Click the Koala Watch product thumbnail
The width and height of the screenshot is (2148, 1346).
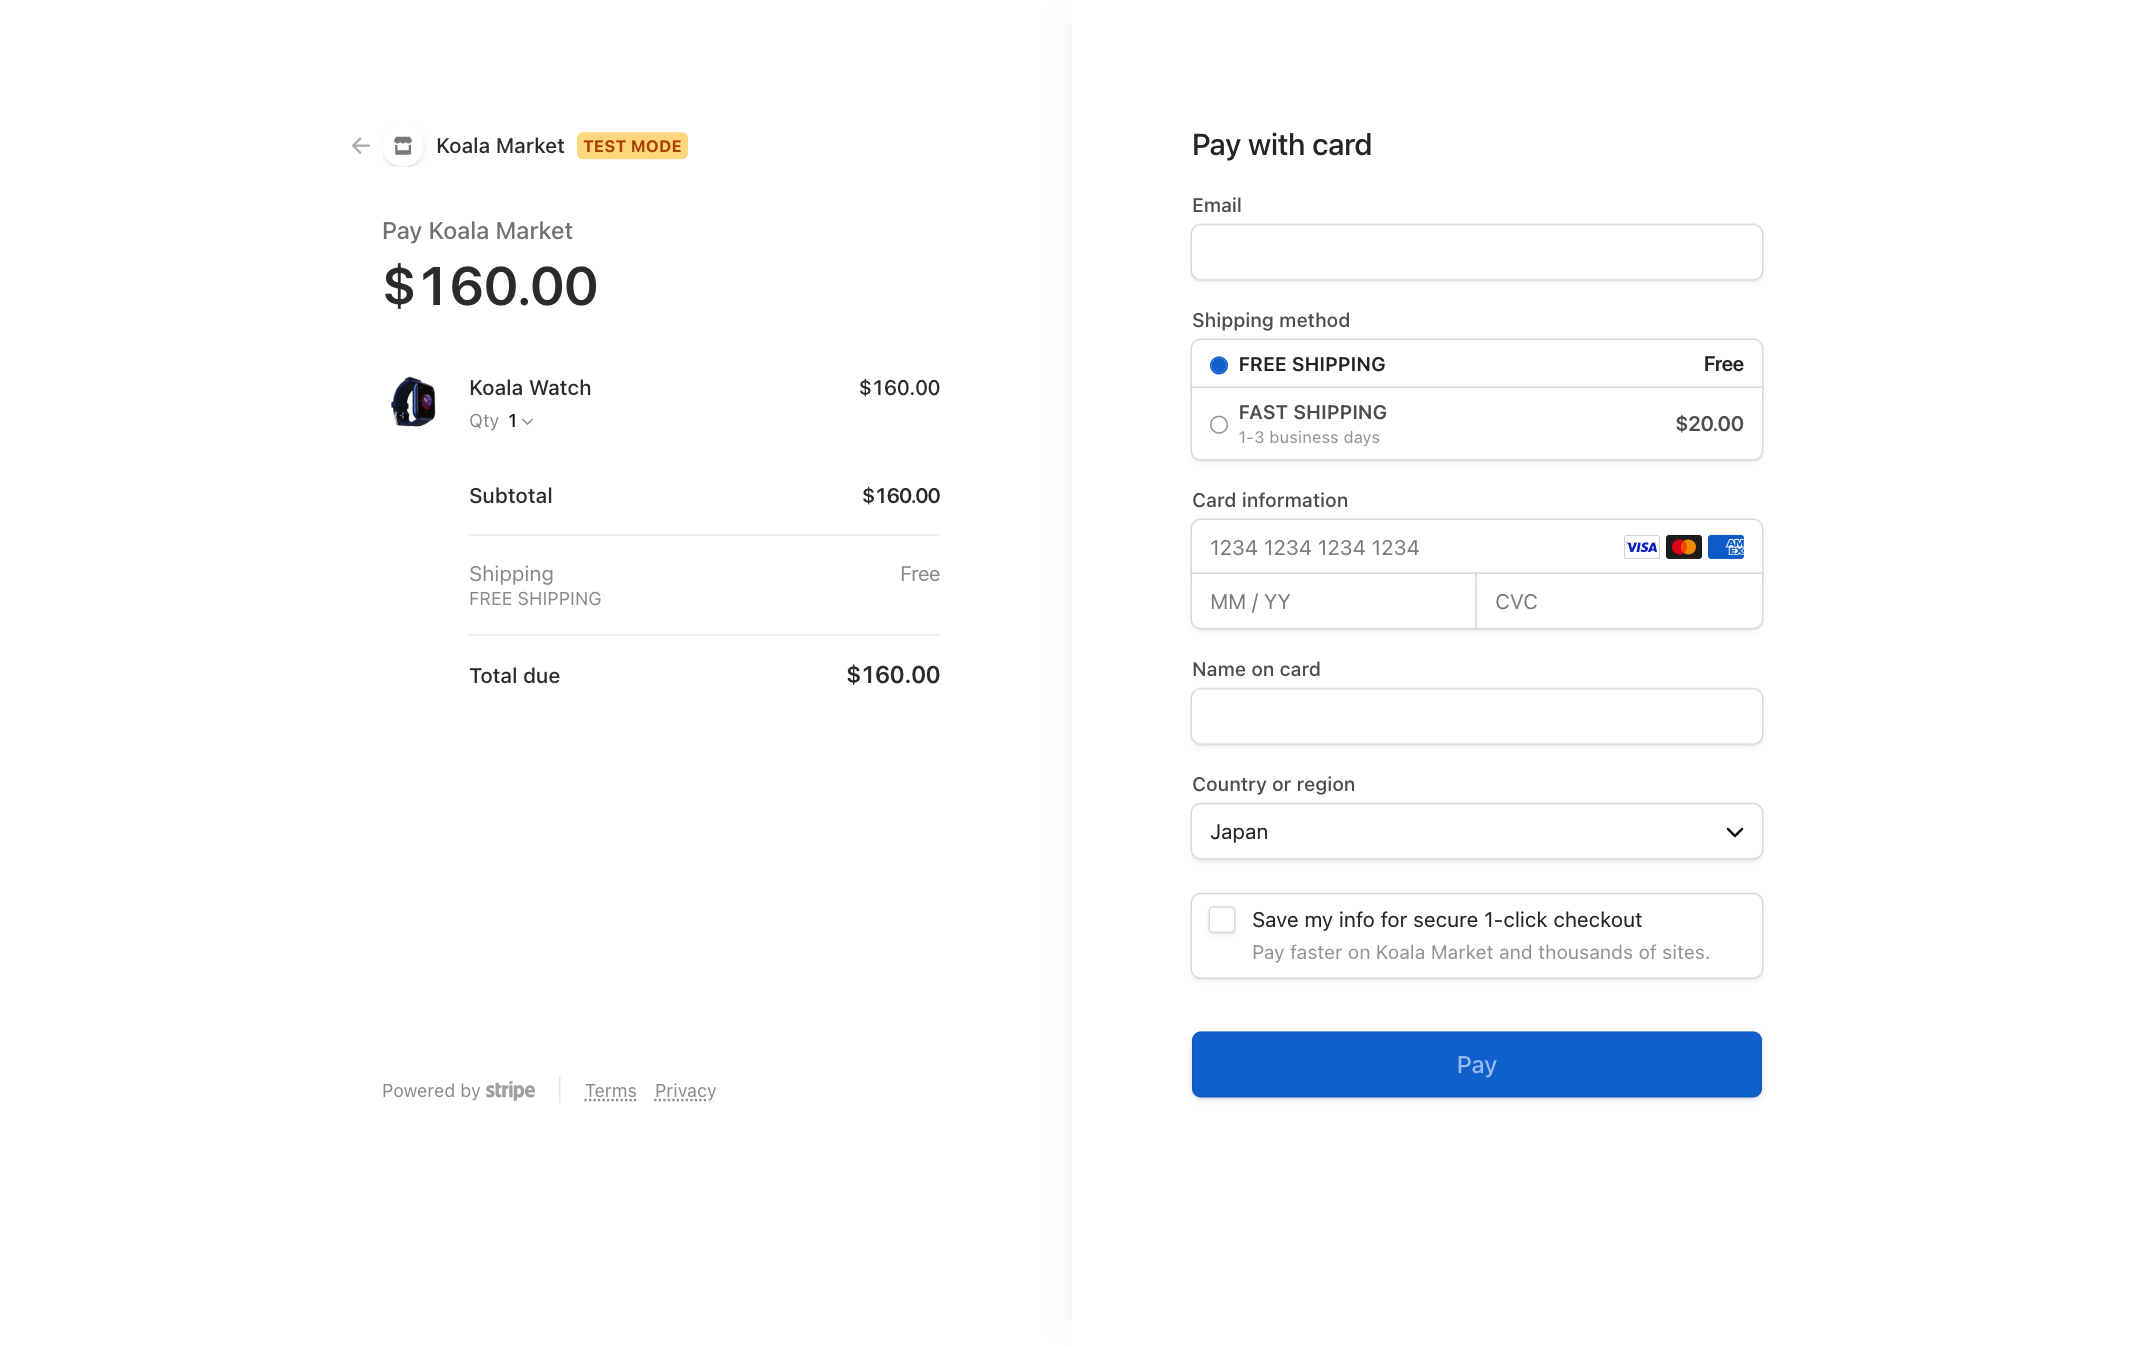click(x=413, y=402)
